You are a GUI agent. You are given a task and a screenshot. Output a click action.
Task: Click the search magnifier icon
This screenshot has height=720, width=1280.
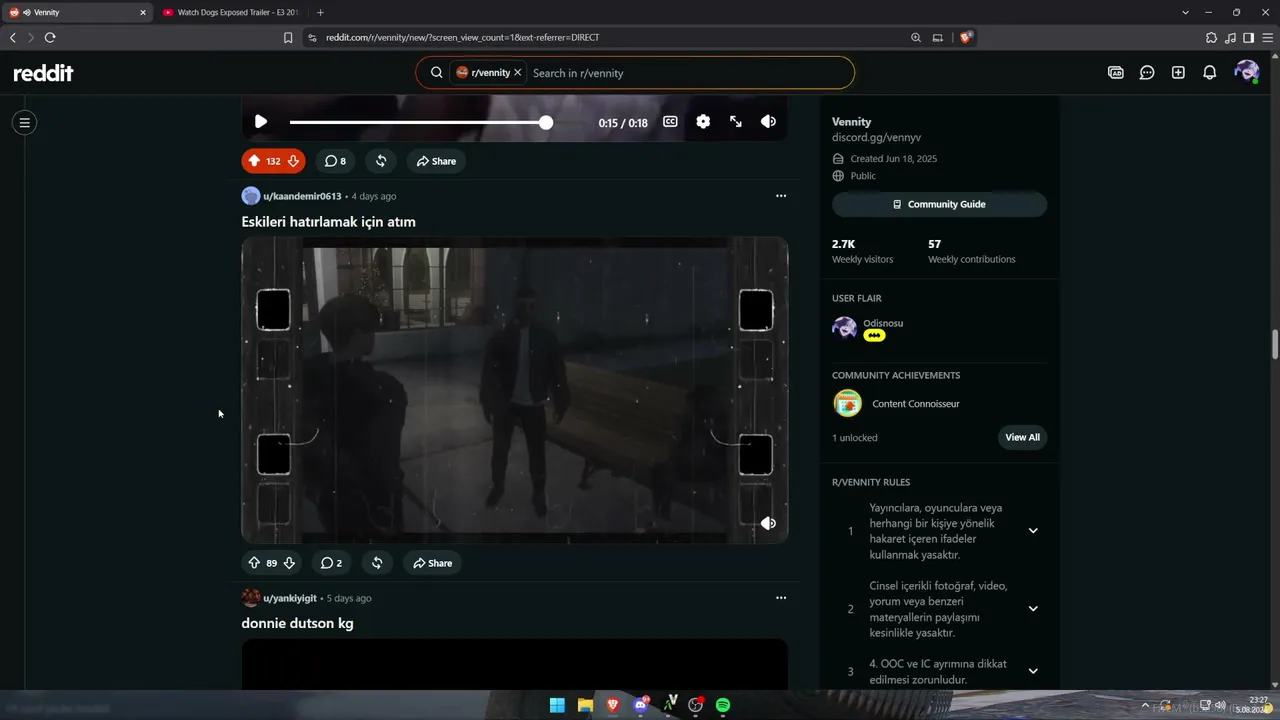point(436,73)
